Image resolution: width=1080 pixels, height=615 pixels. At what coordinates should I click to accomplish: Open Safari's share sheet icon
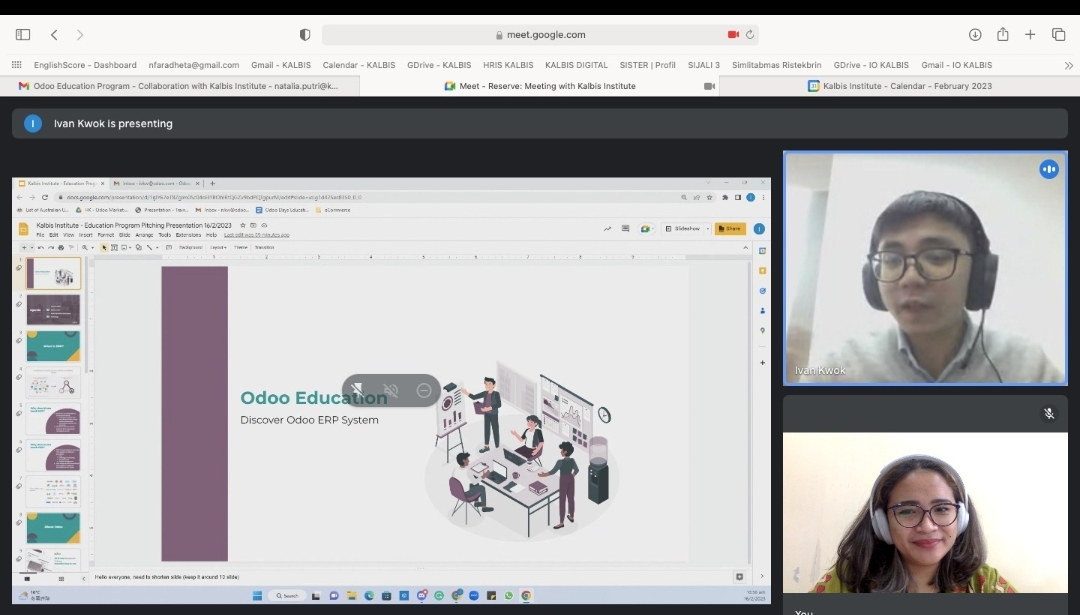point(1003,34)
